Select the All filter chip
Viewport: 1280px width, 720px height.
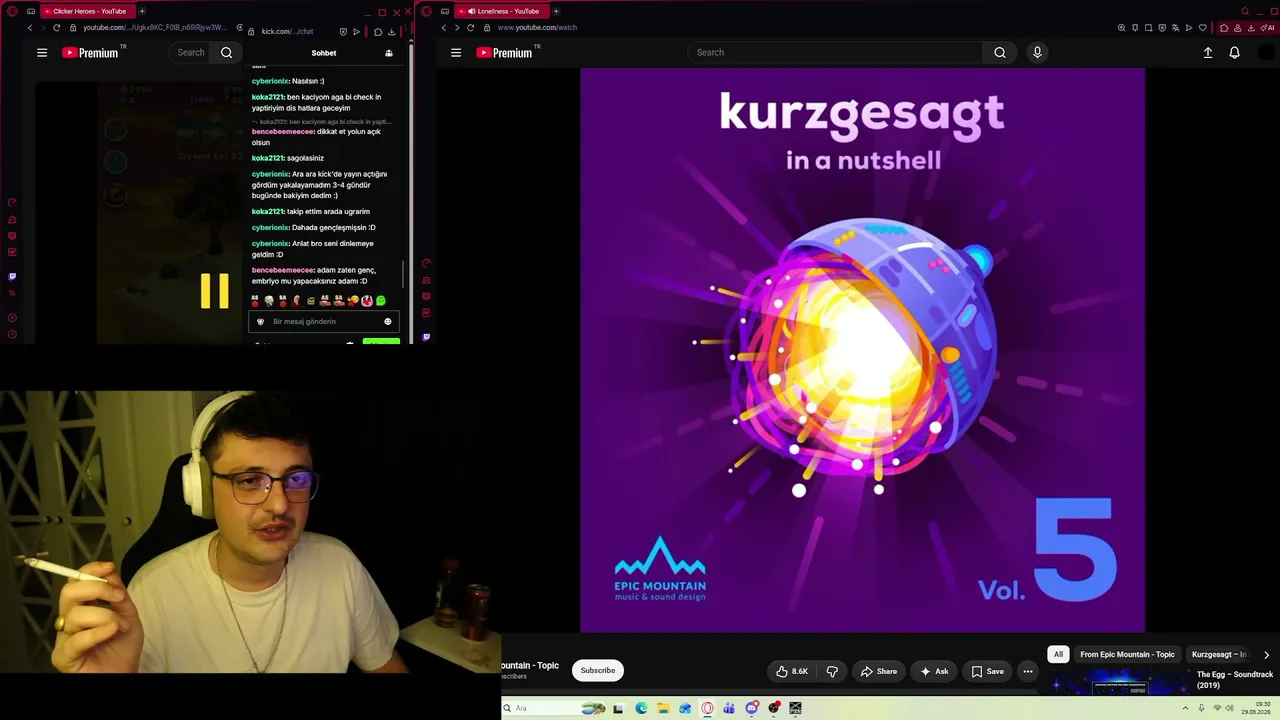1058,655
